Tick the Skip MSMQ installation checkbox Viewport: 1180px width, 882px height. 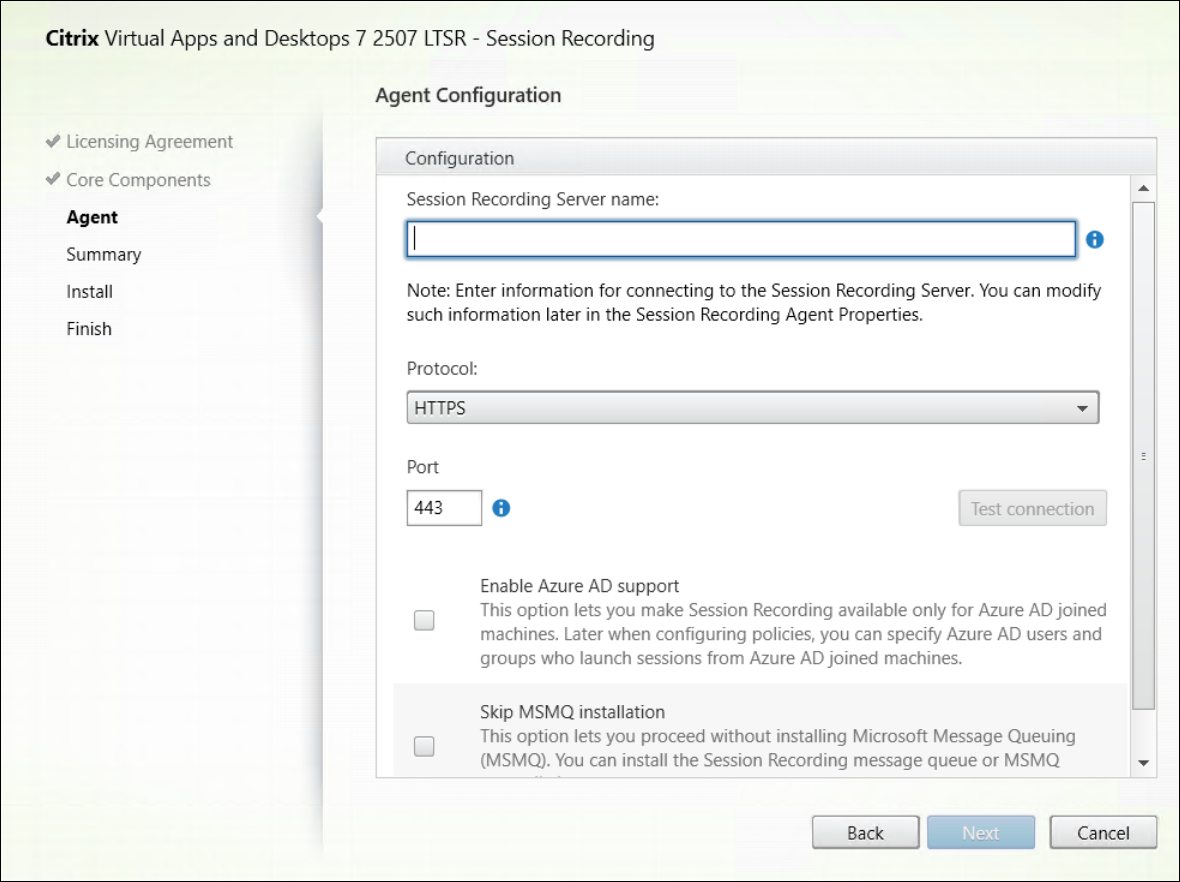(424, 746)
